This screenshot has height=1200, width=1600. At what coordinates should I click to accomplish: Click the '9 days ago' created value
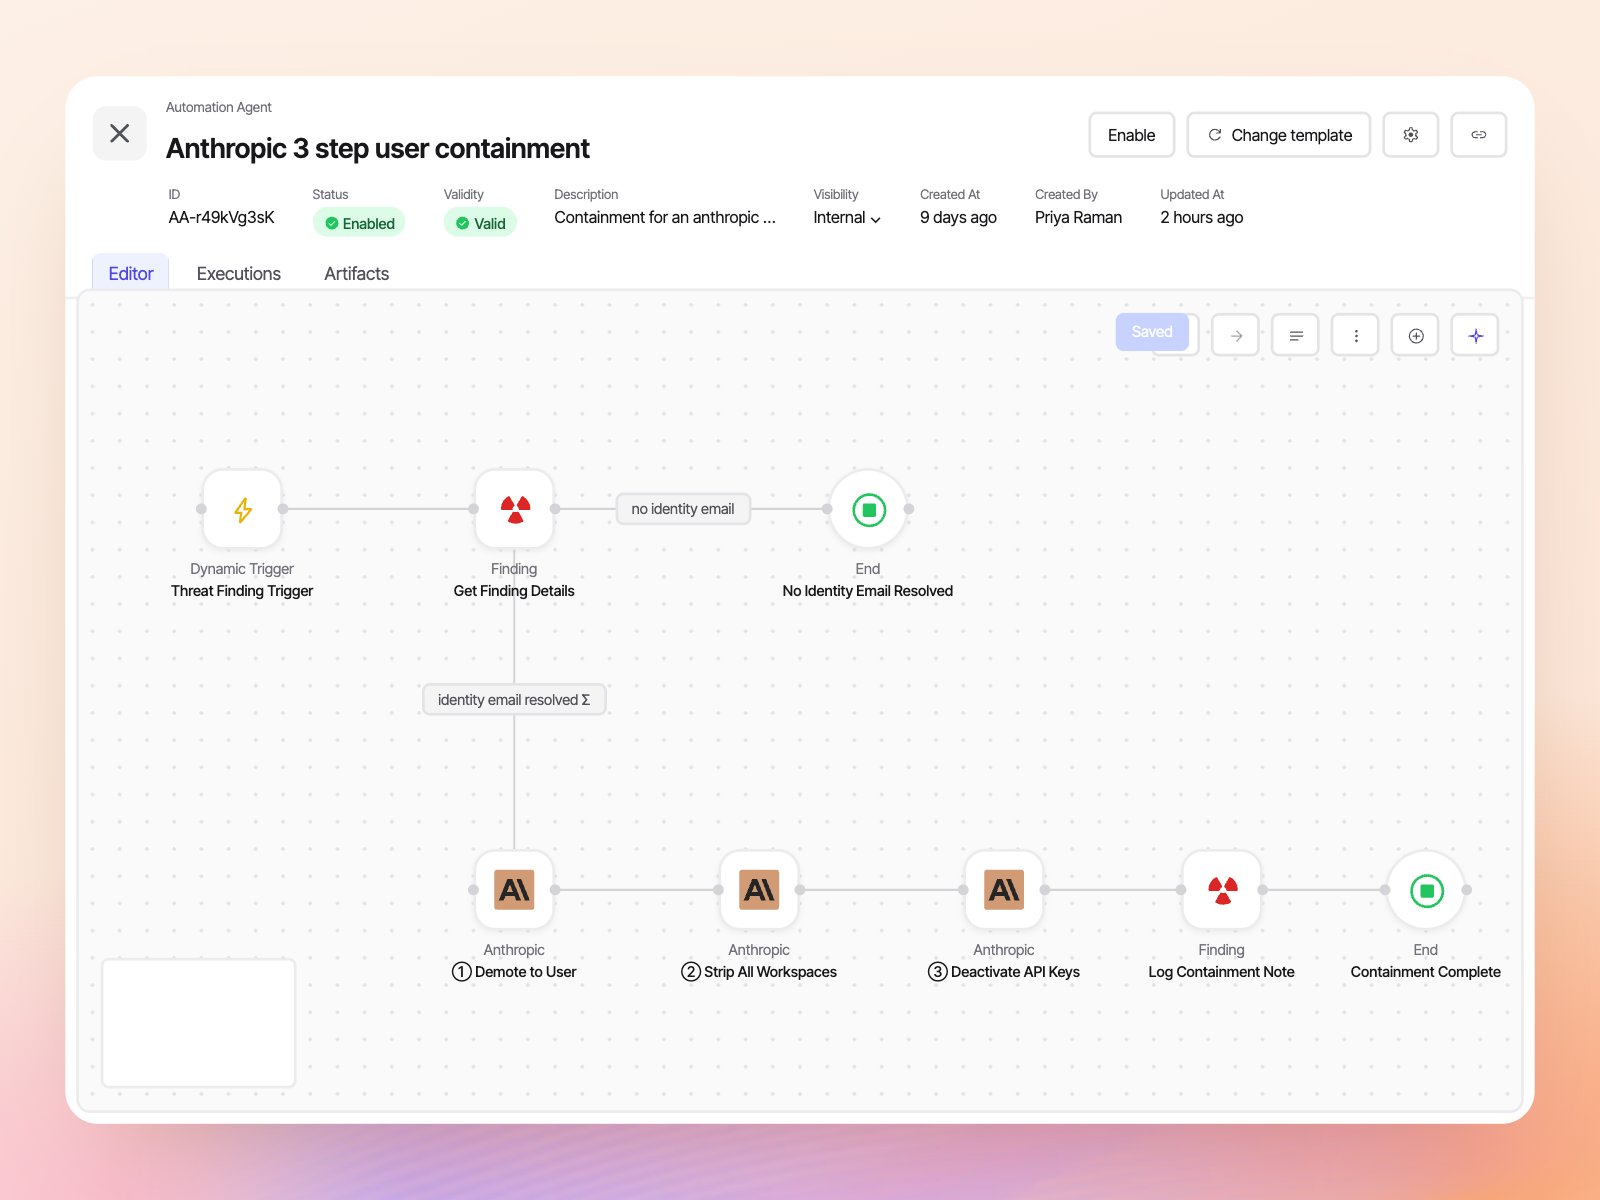pos(958,217)
